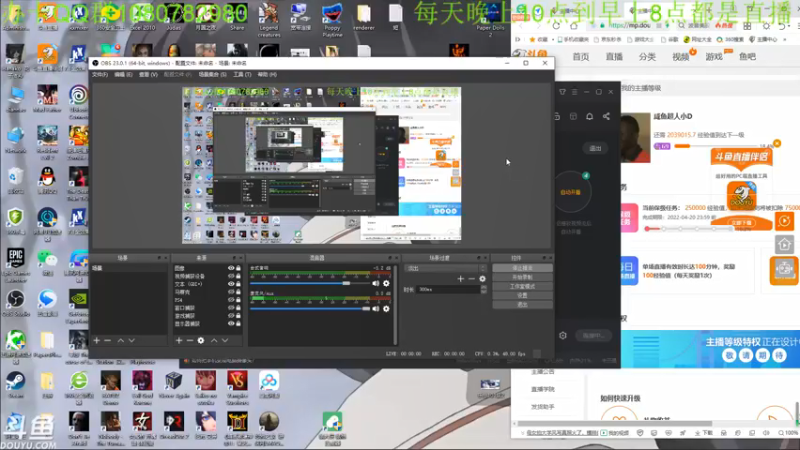800x450 pixels.
Task: Click the 停止推流 button in OBS controls
Action: (x=522, y=268)
